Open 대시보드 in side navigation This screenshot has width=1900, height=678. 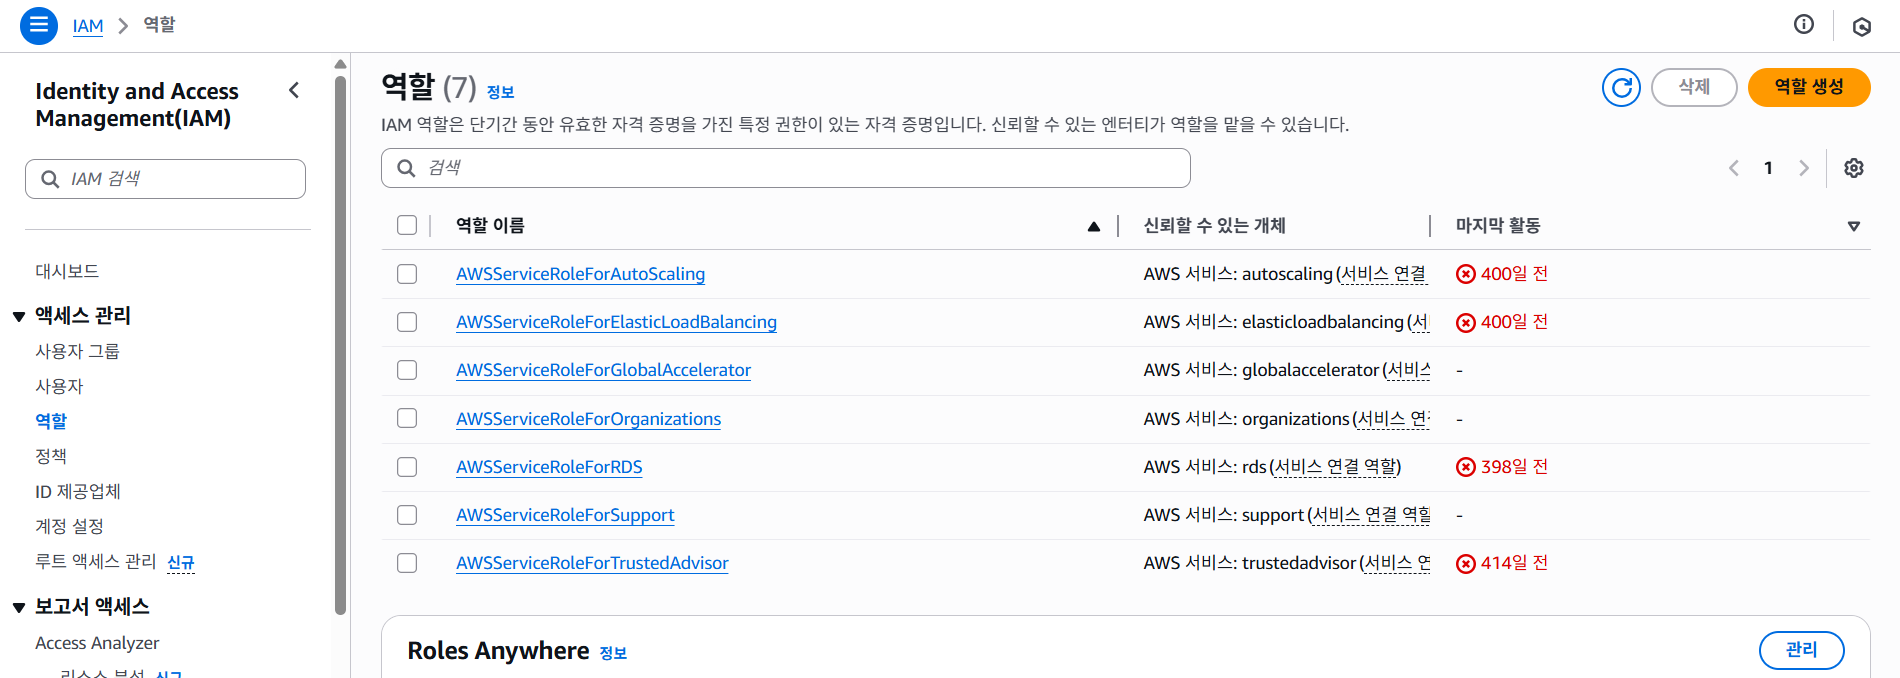(x=67, y=271)
